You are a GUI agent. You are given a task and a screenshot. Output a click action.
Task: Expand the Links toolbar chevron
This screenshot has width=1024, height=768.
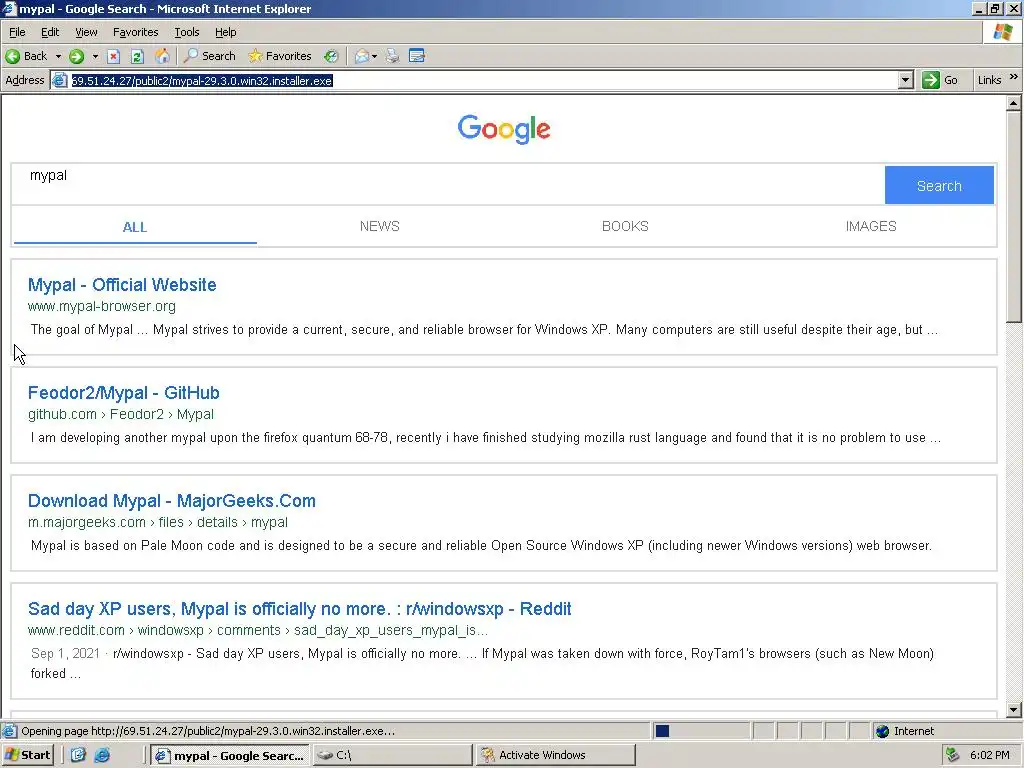pos(1014,77)
